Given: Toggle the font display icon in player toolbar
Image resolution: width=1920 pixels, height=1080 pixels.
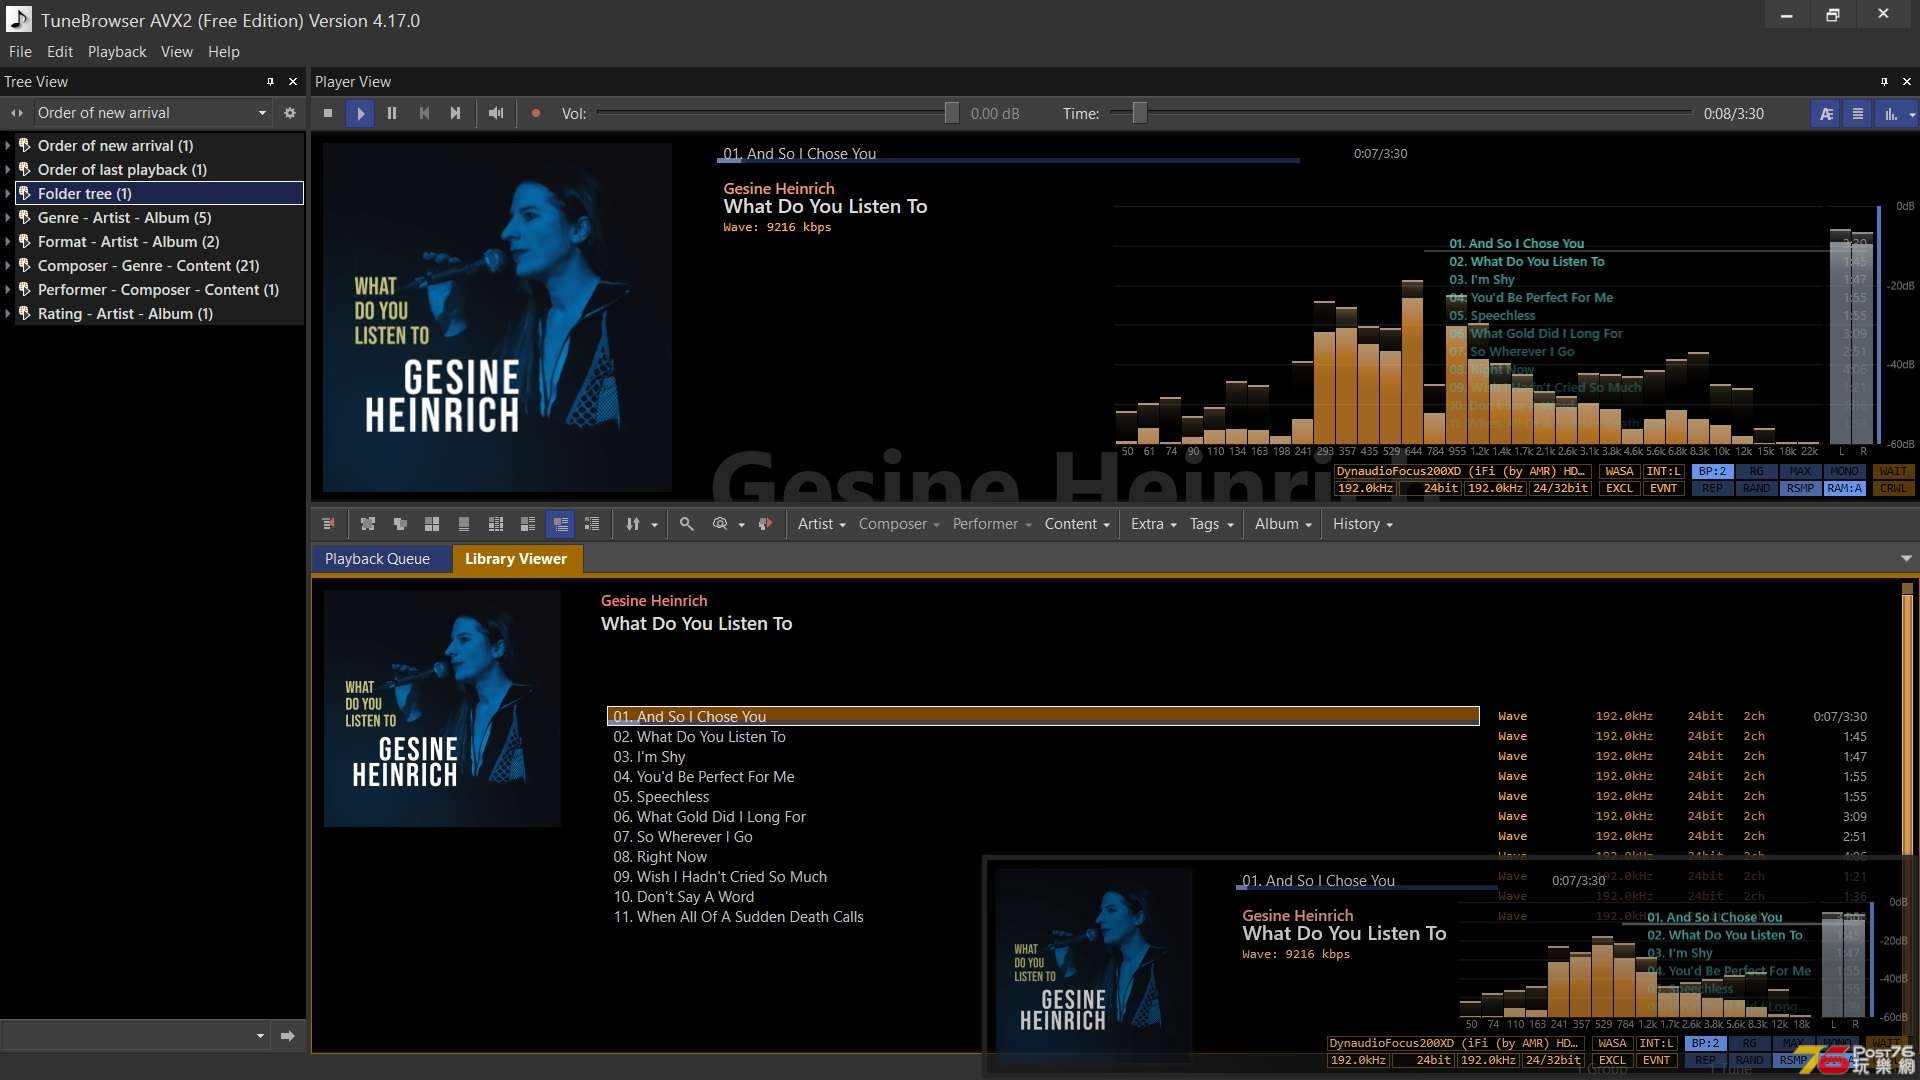Looking at the screenshot, I should point(1826,114).
